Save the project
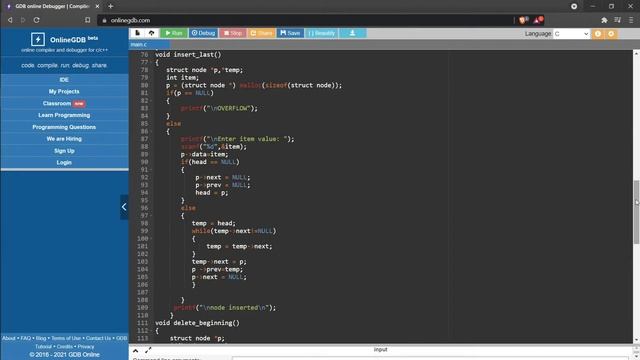Viewport: 640px width, 360px height. [290, 33]
